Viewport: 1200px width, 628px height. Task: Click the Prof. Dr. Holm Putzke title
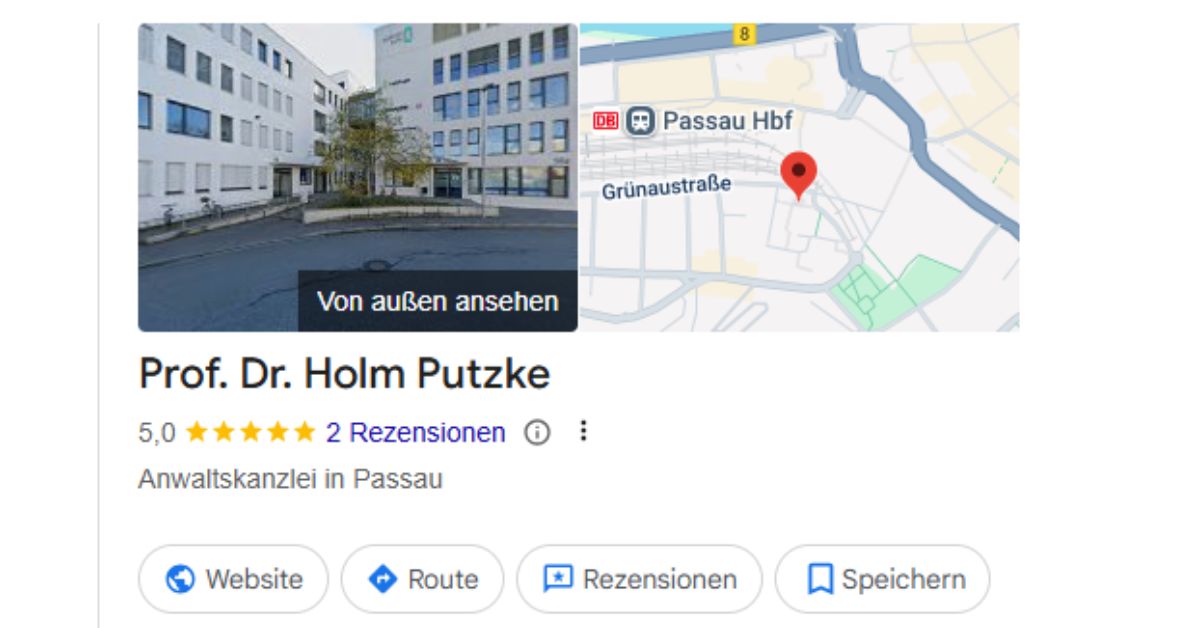click(344, 375)
